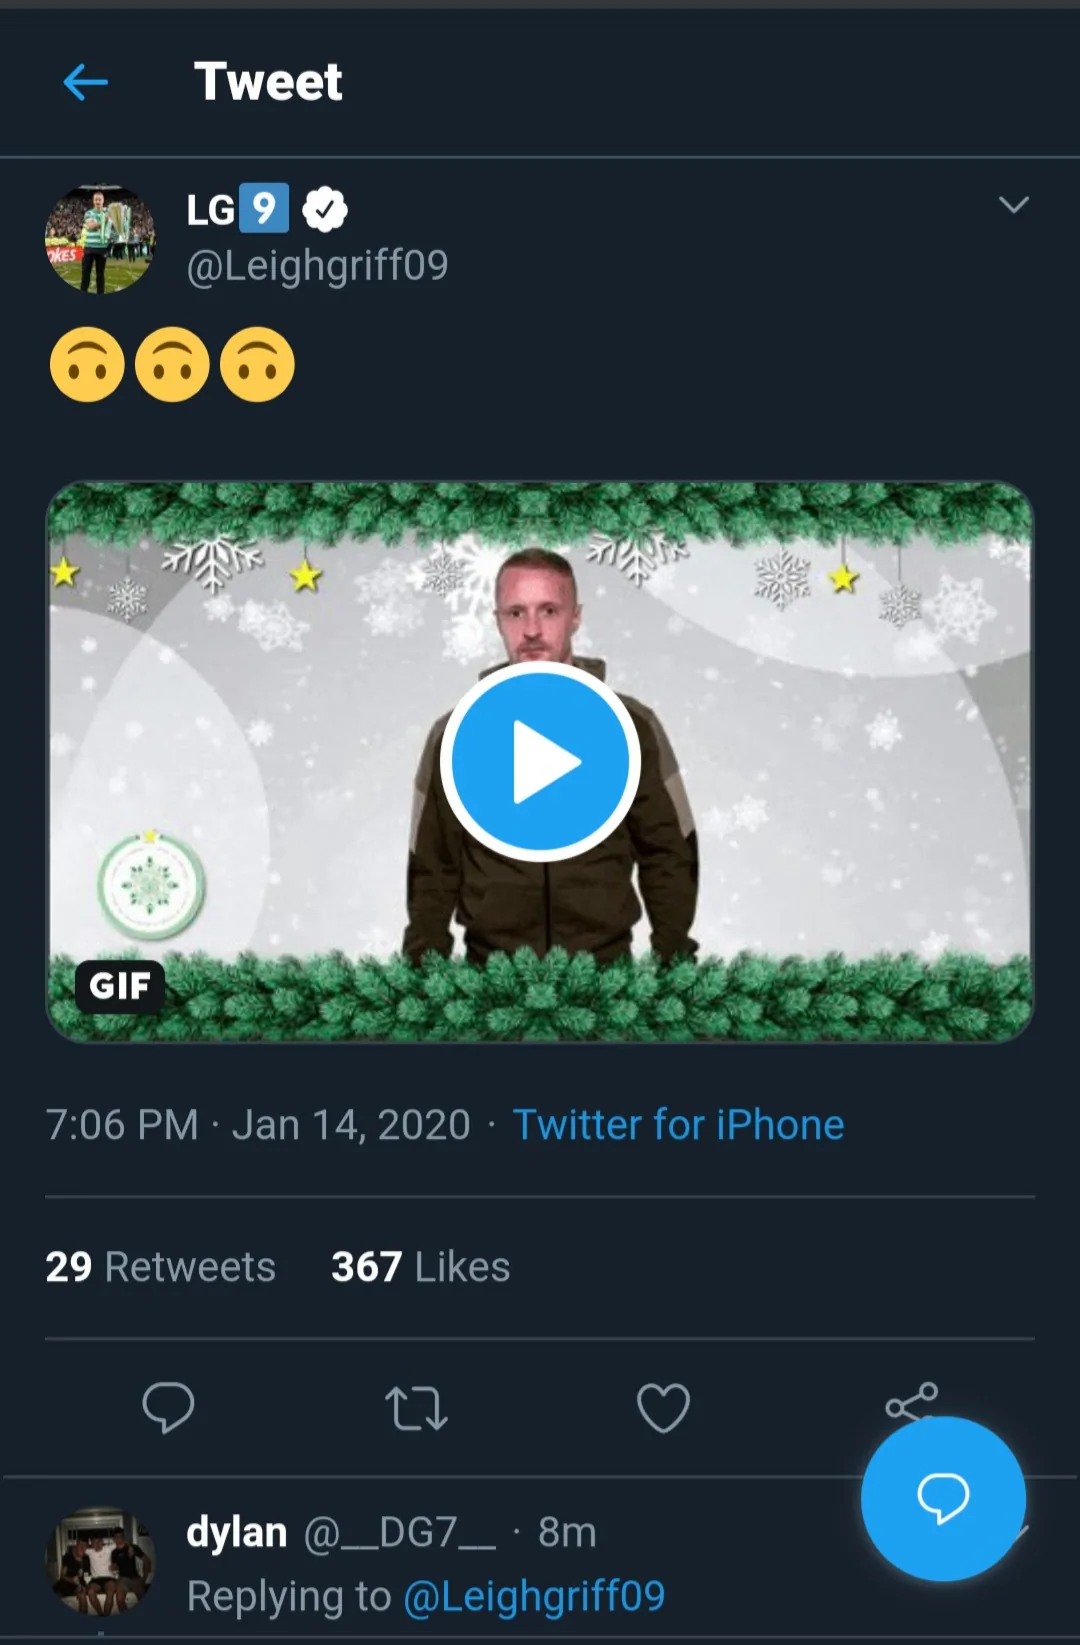Tap the Tweet title in the header

click(x=268, y=81)
